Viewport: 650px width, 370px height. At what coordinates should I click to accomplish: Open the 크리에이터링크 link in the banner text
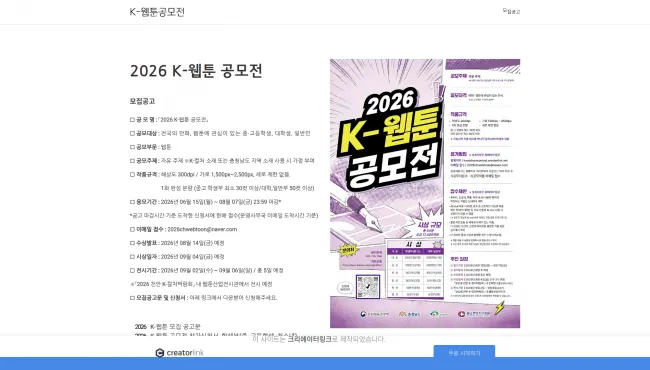pos(310,339)
